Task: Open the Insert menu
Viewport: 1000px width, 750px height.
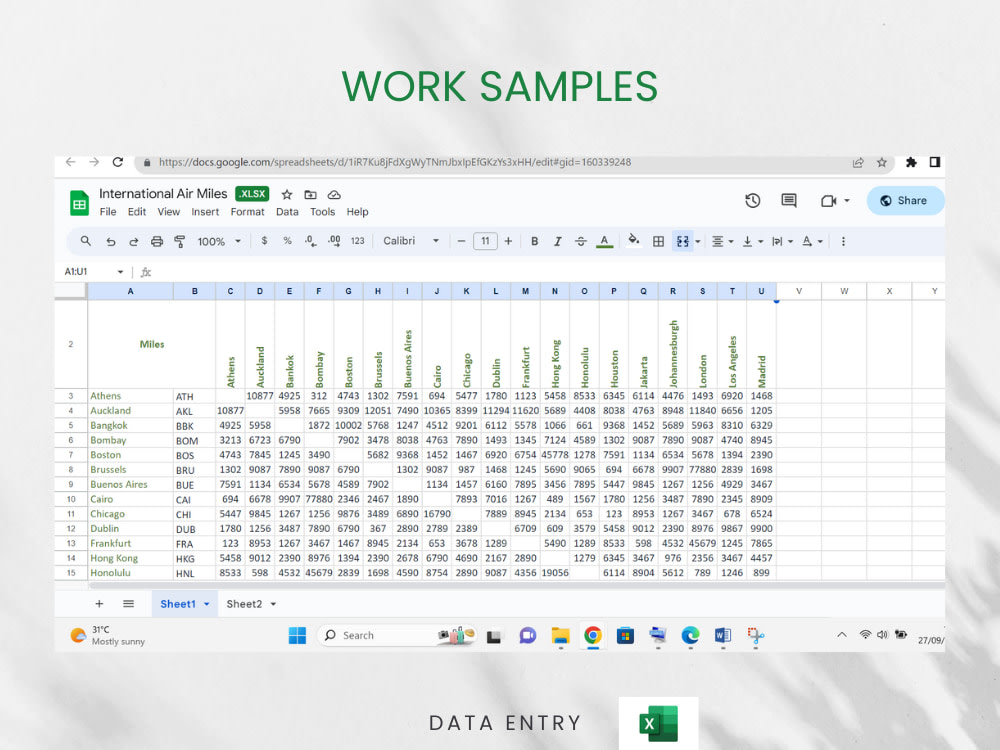Action: pos(205,212)
